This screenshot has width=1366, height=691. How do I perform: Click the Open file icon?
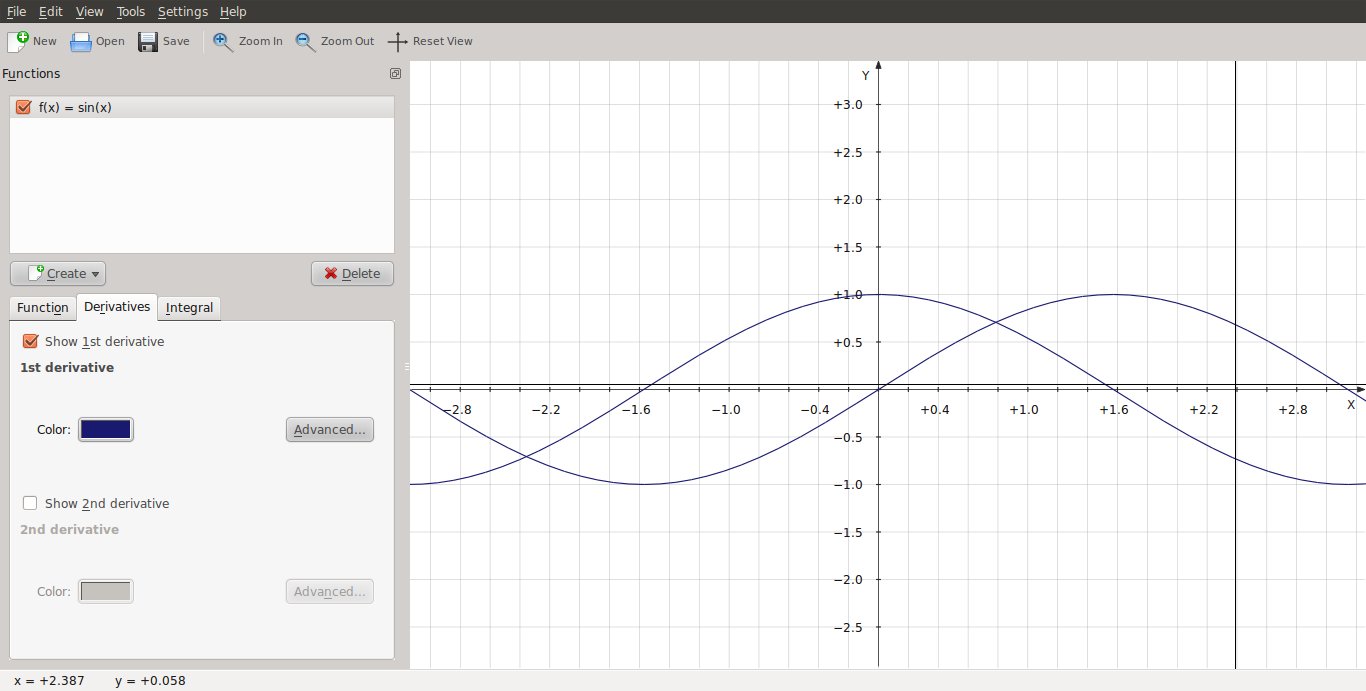click(81, 41)
